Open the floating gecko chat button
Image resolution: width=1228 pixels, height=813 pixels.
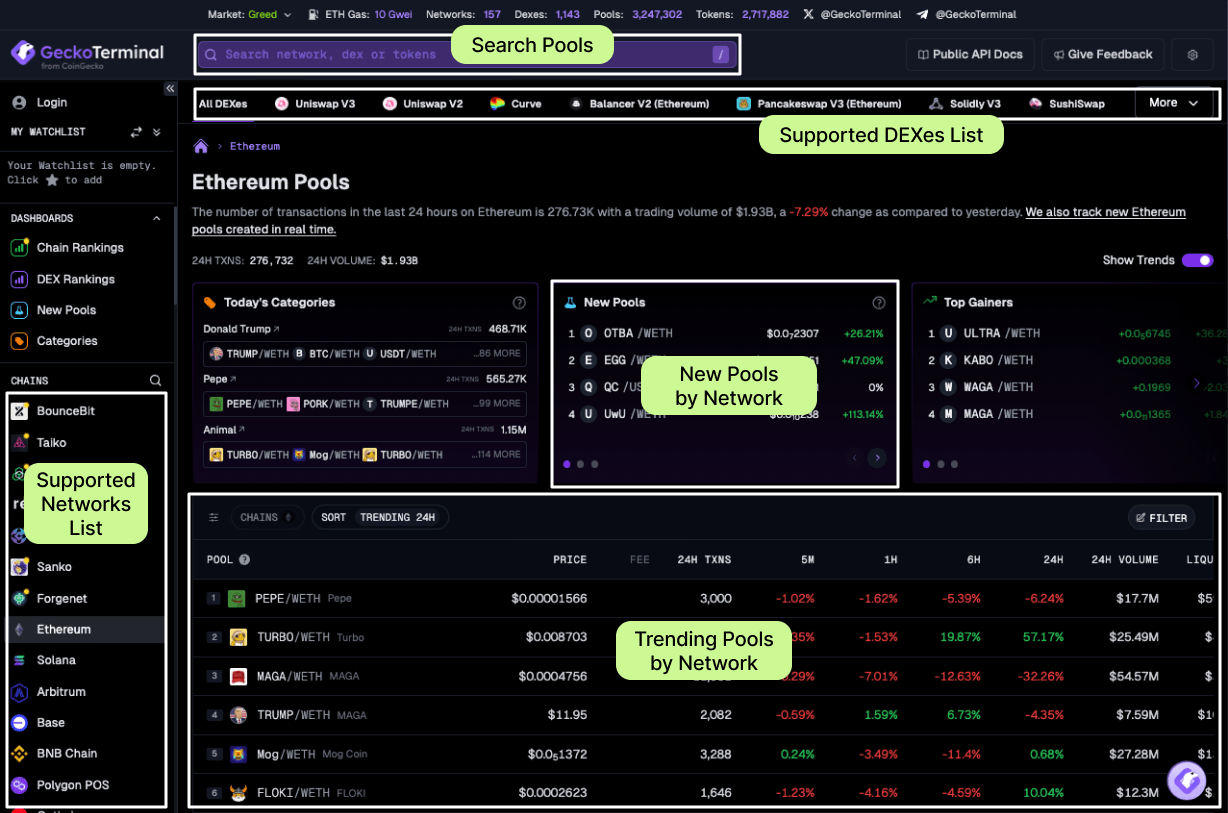tap(1187, 780)
